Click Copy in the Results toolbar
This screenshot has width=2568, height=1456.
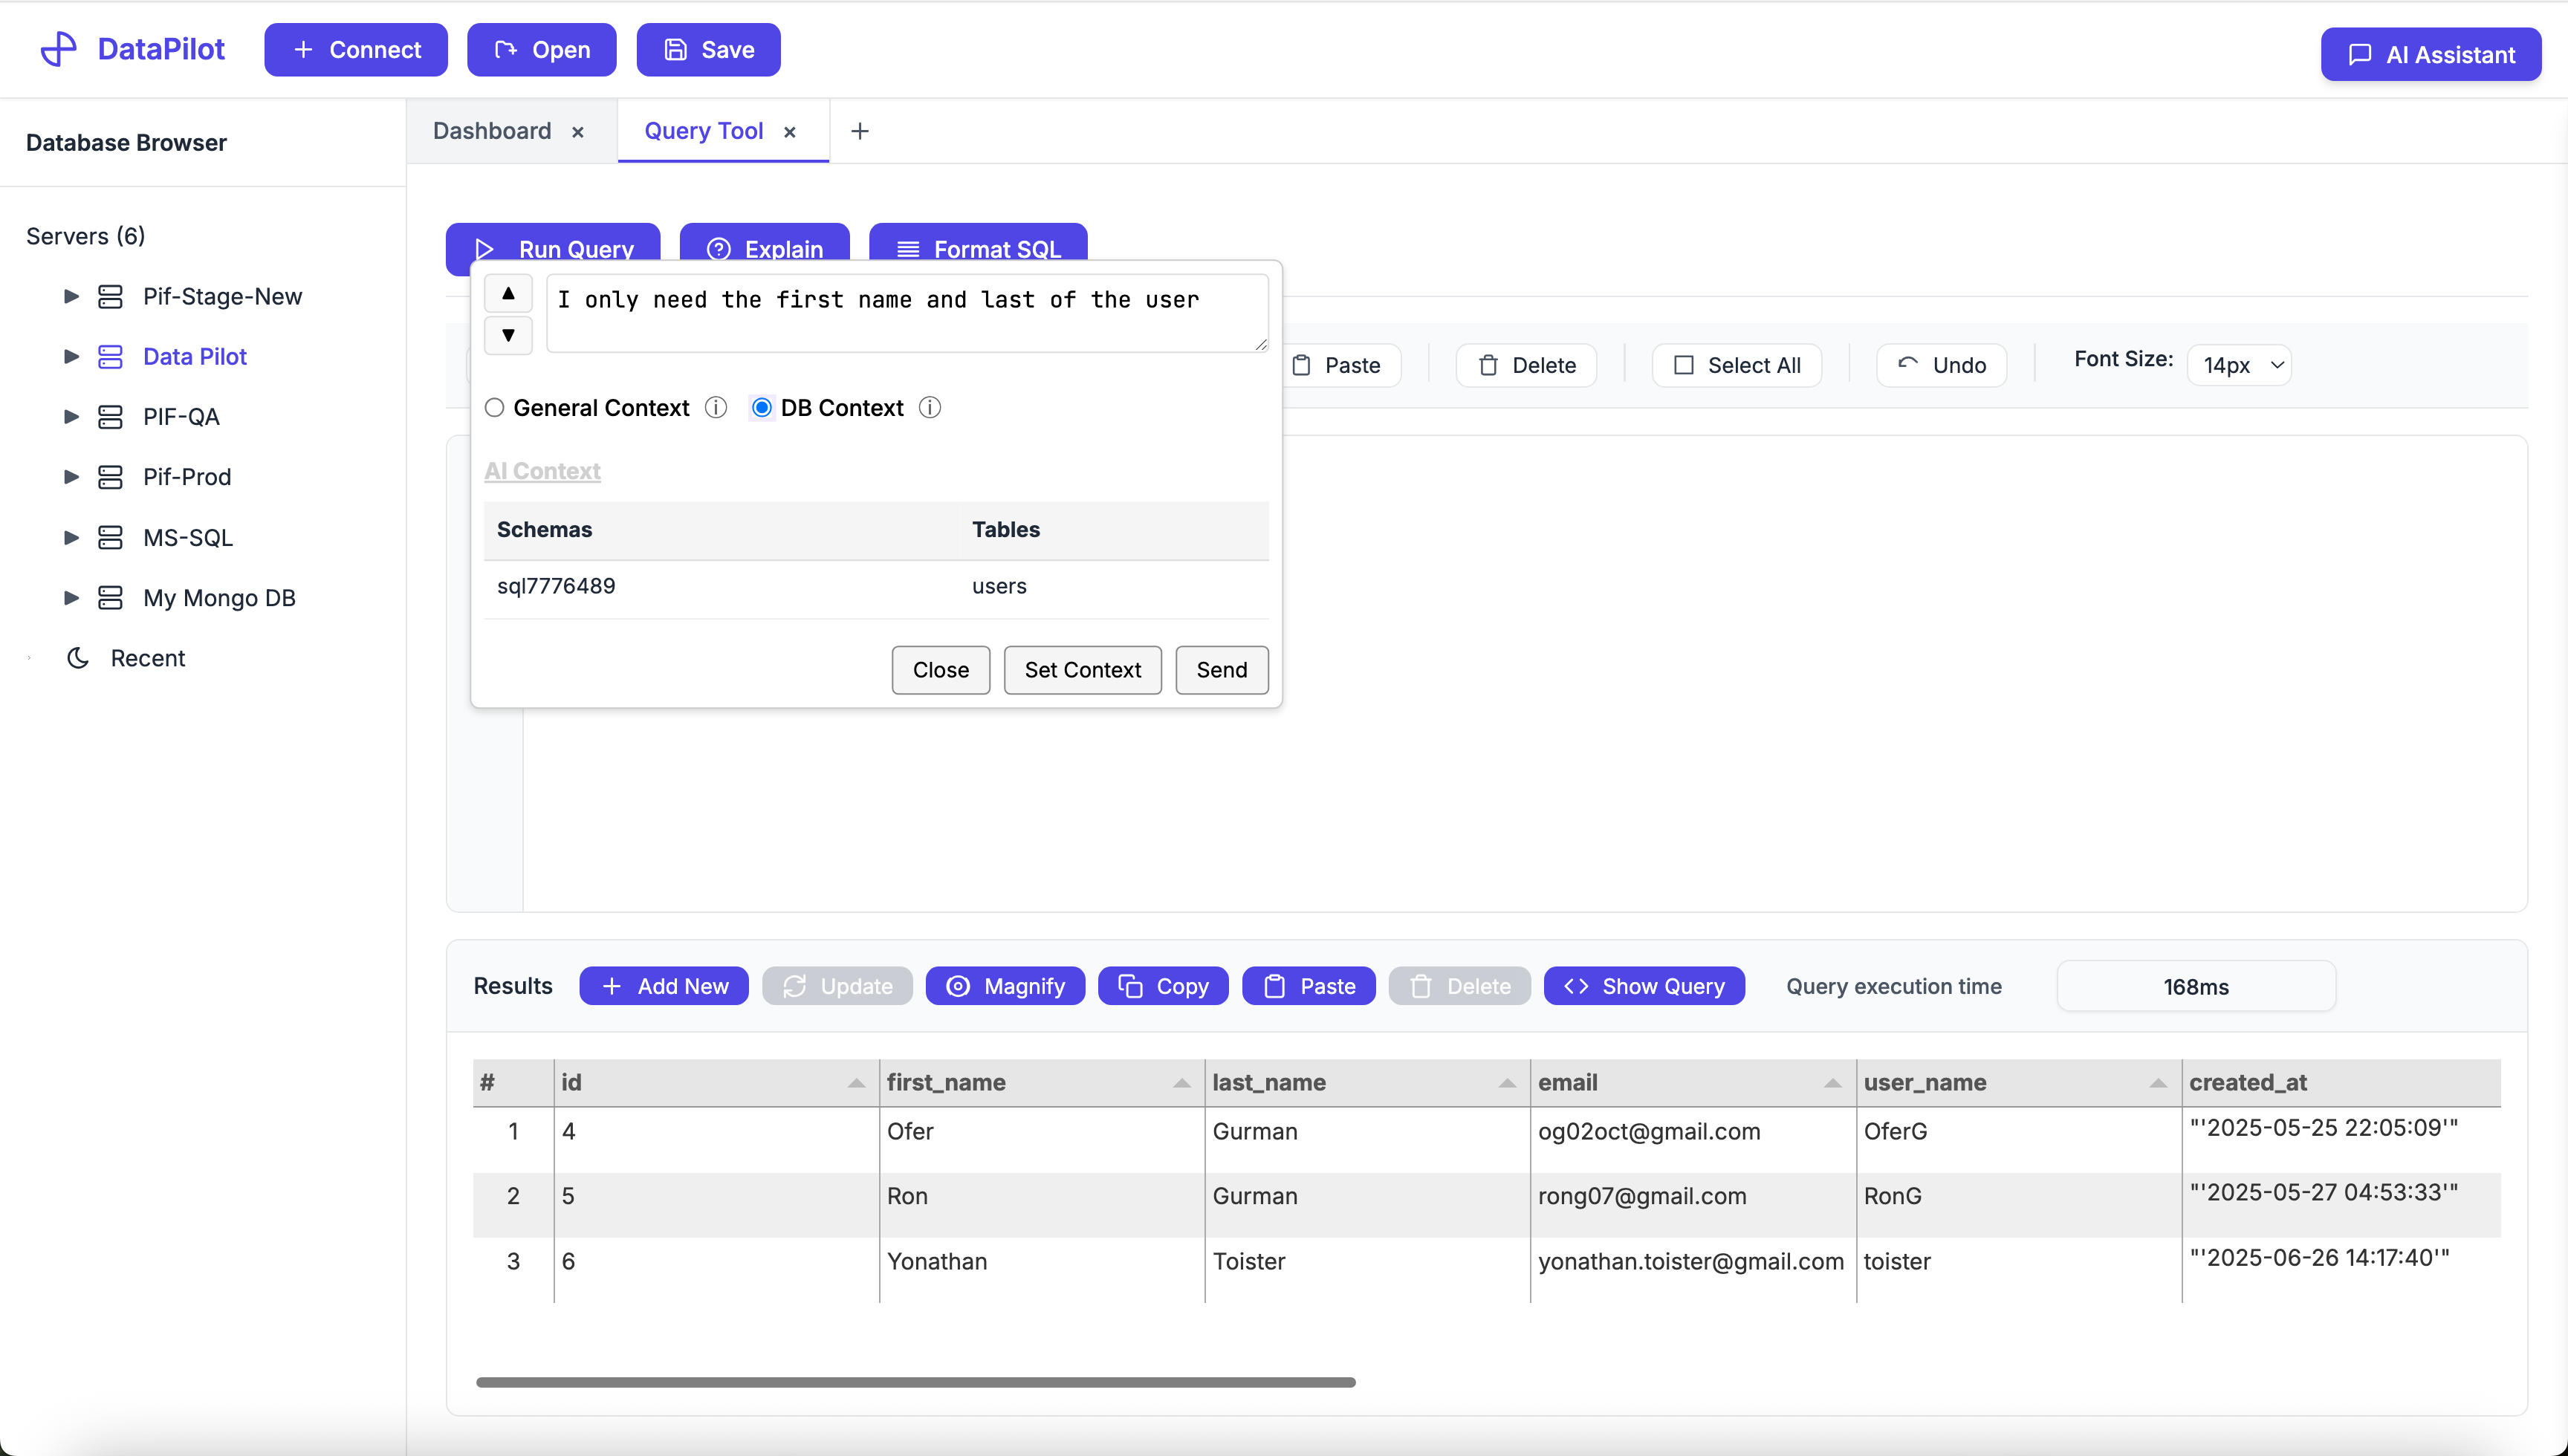point(1163,986)
